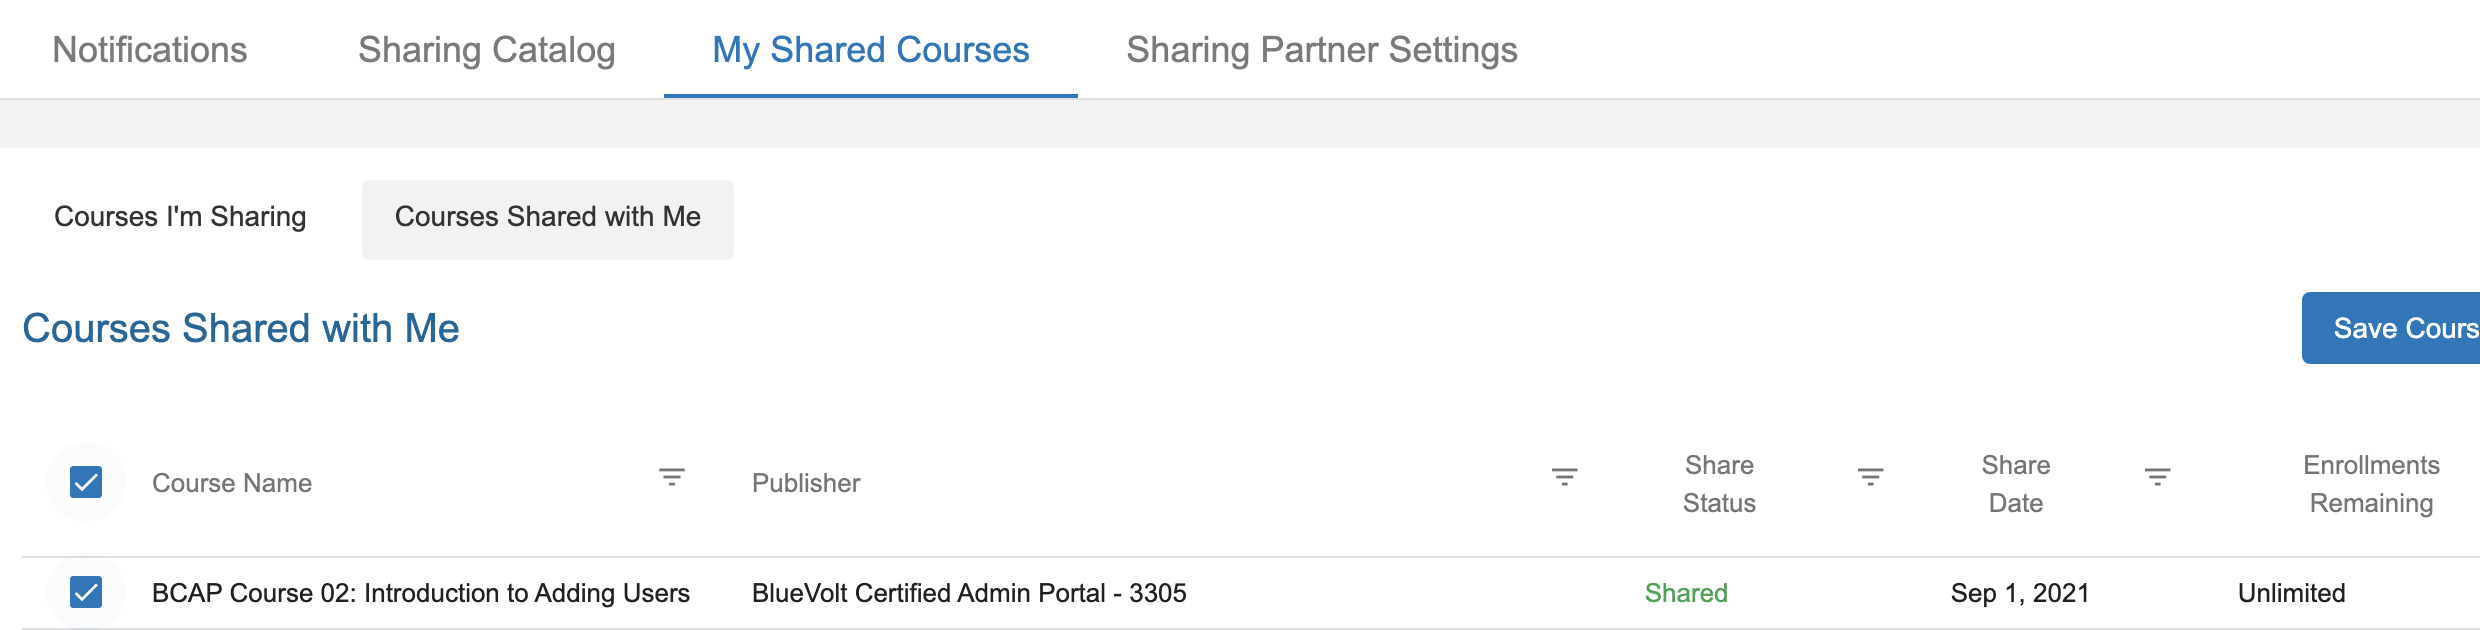Open the Sharing Catalog tab
Image resolution: width=2480 pixels, height=630 pixels.
click(x=487, y=50)
